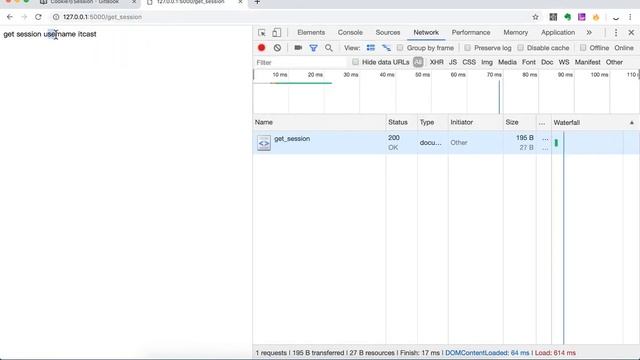Open the purple extension icon

582,17
